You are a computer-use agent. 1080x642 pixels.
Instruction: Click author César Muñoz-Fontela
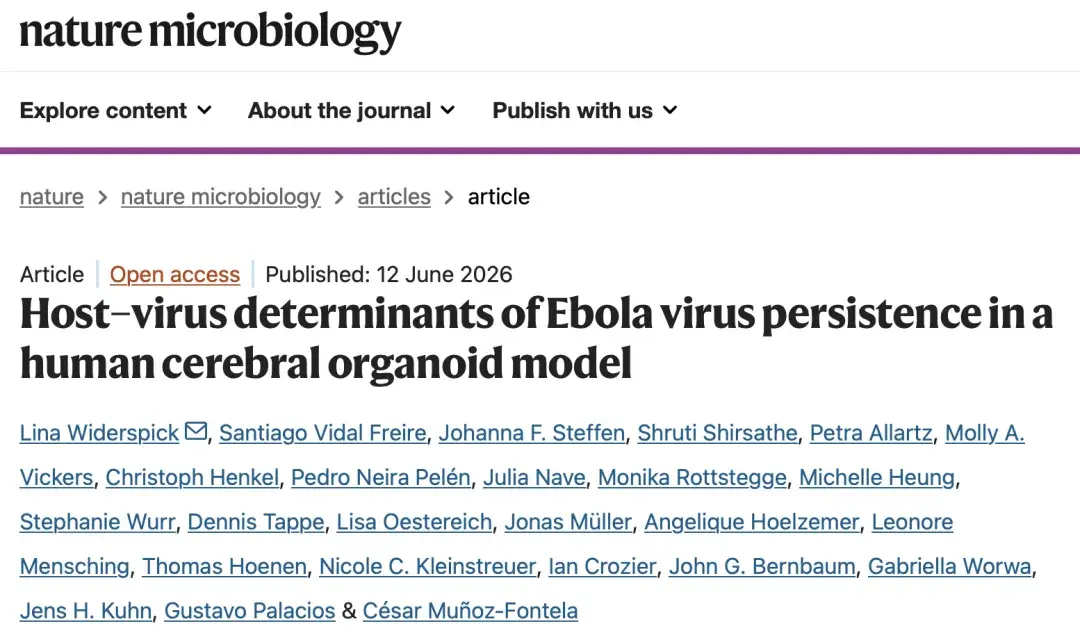point(470,611)
